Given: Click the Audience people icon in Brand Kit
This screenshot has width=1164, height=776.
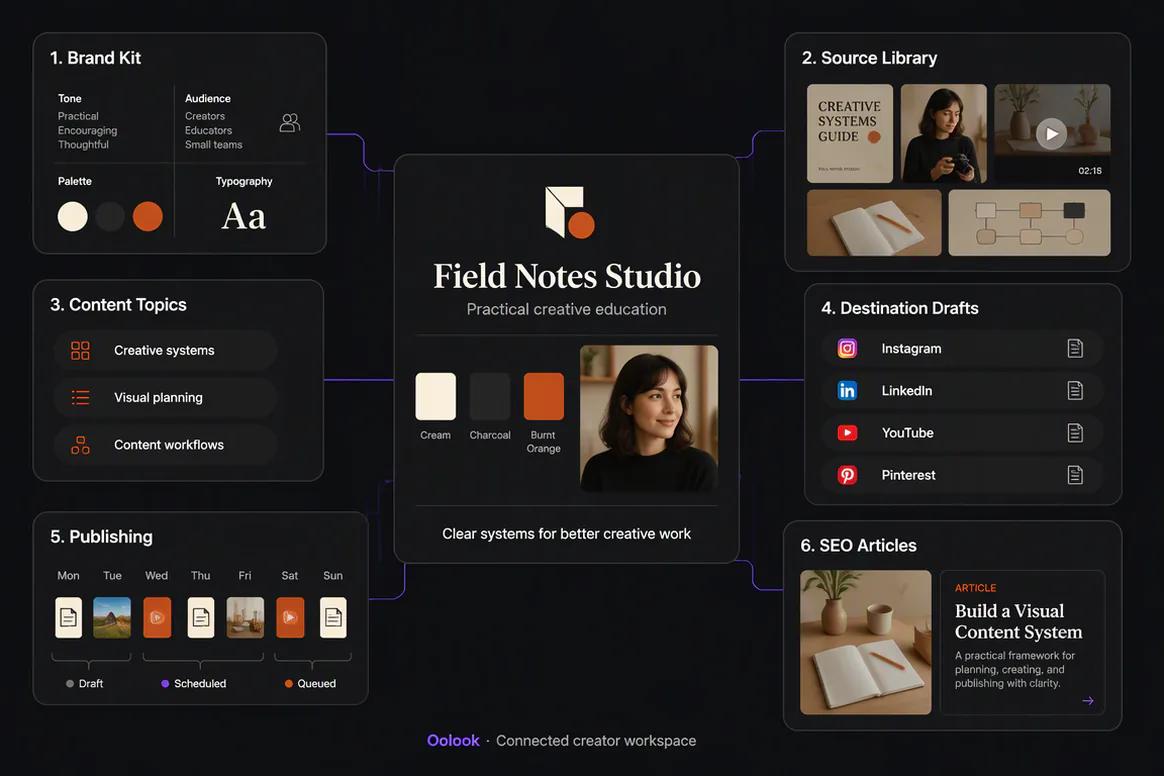Looking at the screenshot, I should [290, 123].
